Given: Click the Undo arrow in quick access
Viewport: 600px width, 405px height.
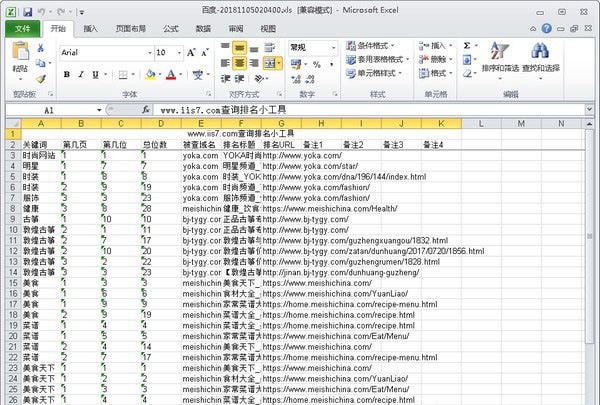Looking at the screenshot, I should point(41,12).
